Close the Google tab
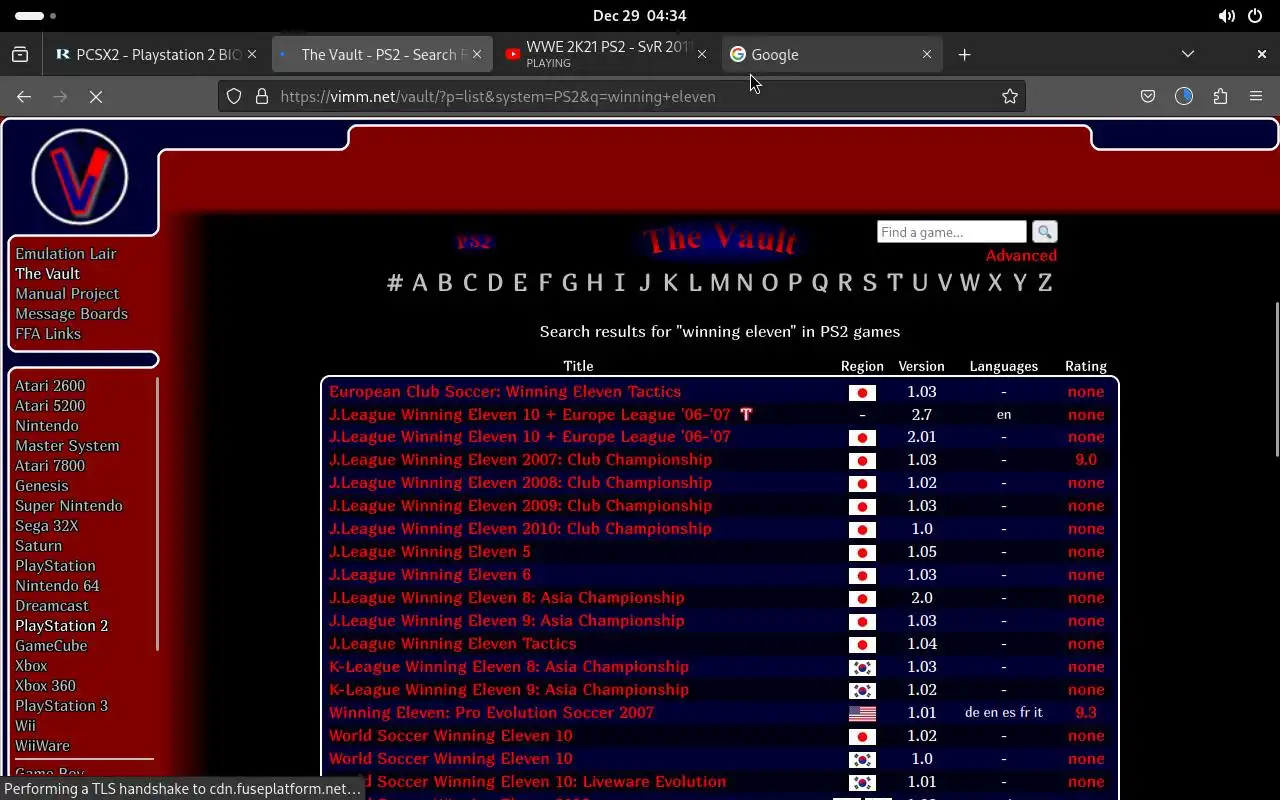1280x800 pixels. [x=927, y=54]
